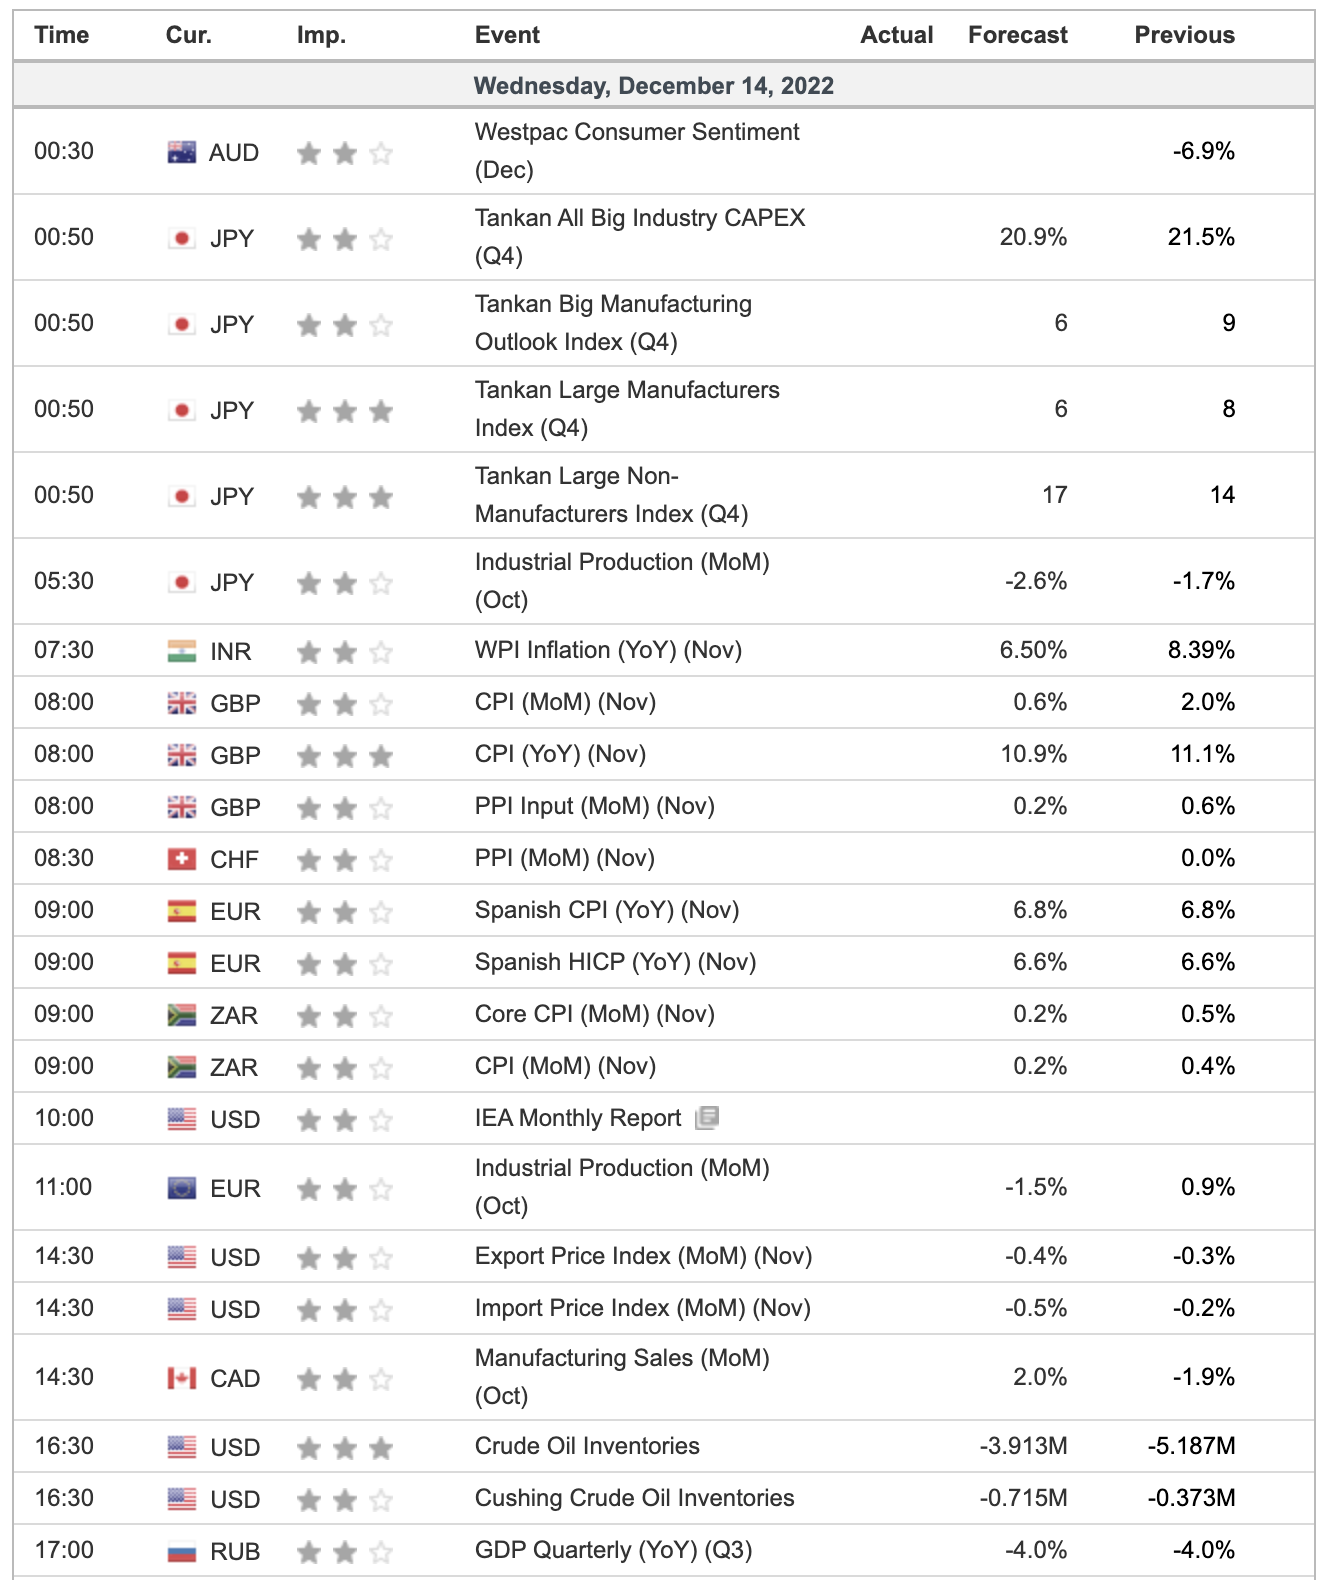Click the Imp. column header

(321, 35)
